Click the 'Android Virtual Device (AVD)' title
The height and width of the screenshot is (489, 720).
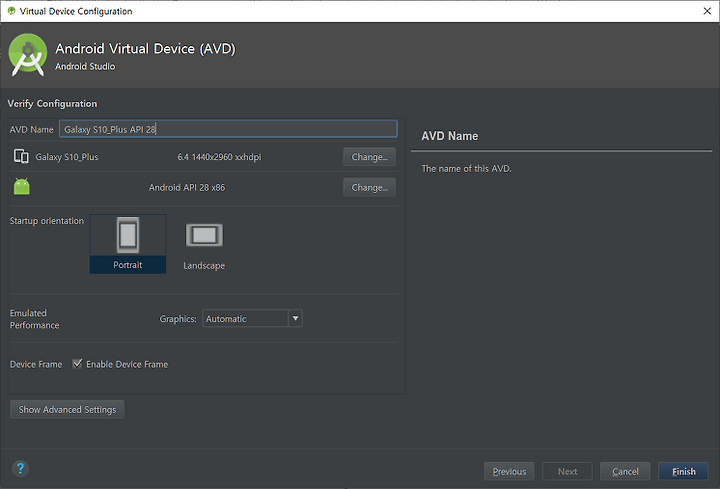(x=145, y=49)
